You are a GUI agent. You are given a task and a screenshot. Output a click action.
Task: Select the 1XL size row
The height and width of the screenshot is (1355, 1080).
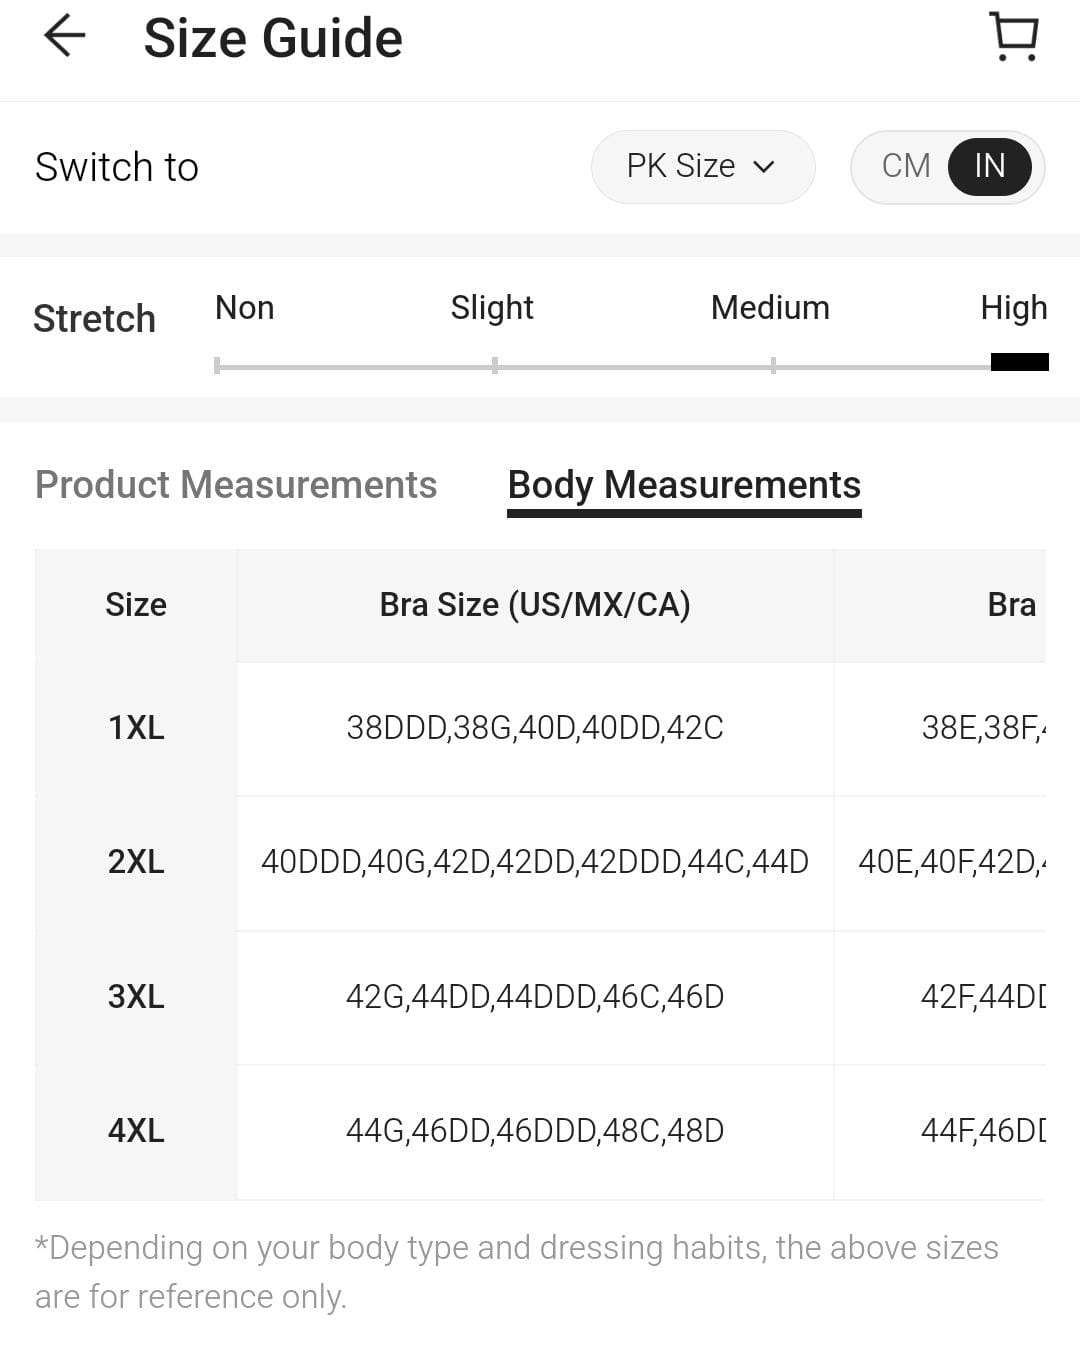point(136,728)
